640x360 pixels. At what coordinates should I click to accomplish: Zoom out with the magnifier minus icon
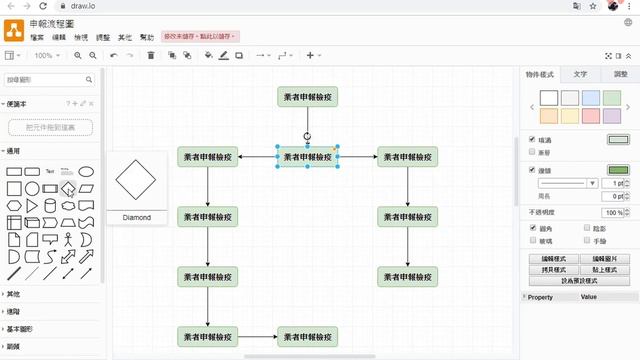[93, 56]
